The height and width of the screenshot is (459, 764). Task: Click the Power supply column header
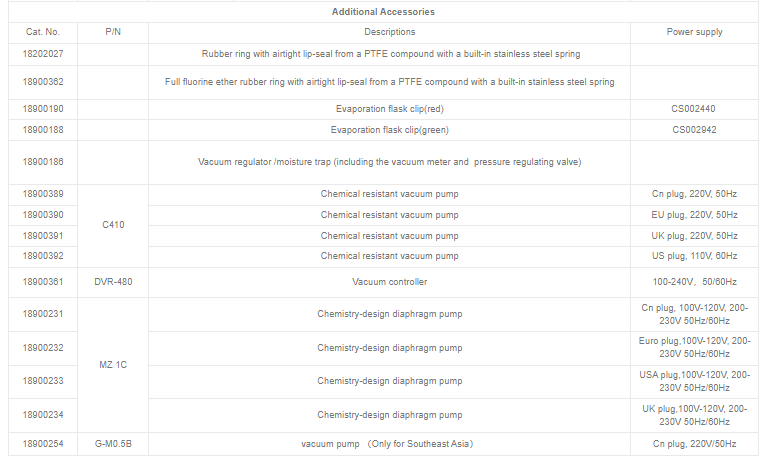point(694,32)
